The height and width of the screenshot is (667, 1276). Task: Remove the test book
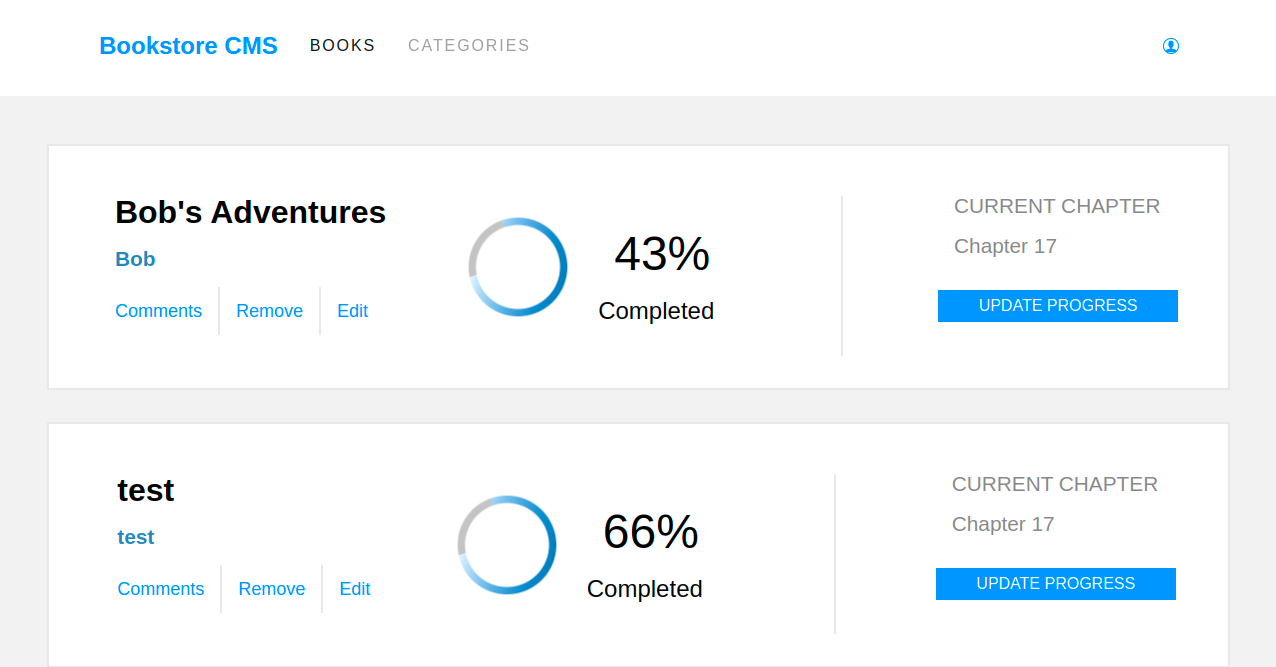[x=271, y=589]
